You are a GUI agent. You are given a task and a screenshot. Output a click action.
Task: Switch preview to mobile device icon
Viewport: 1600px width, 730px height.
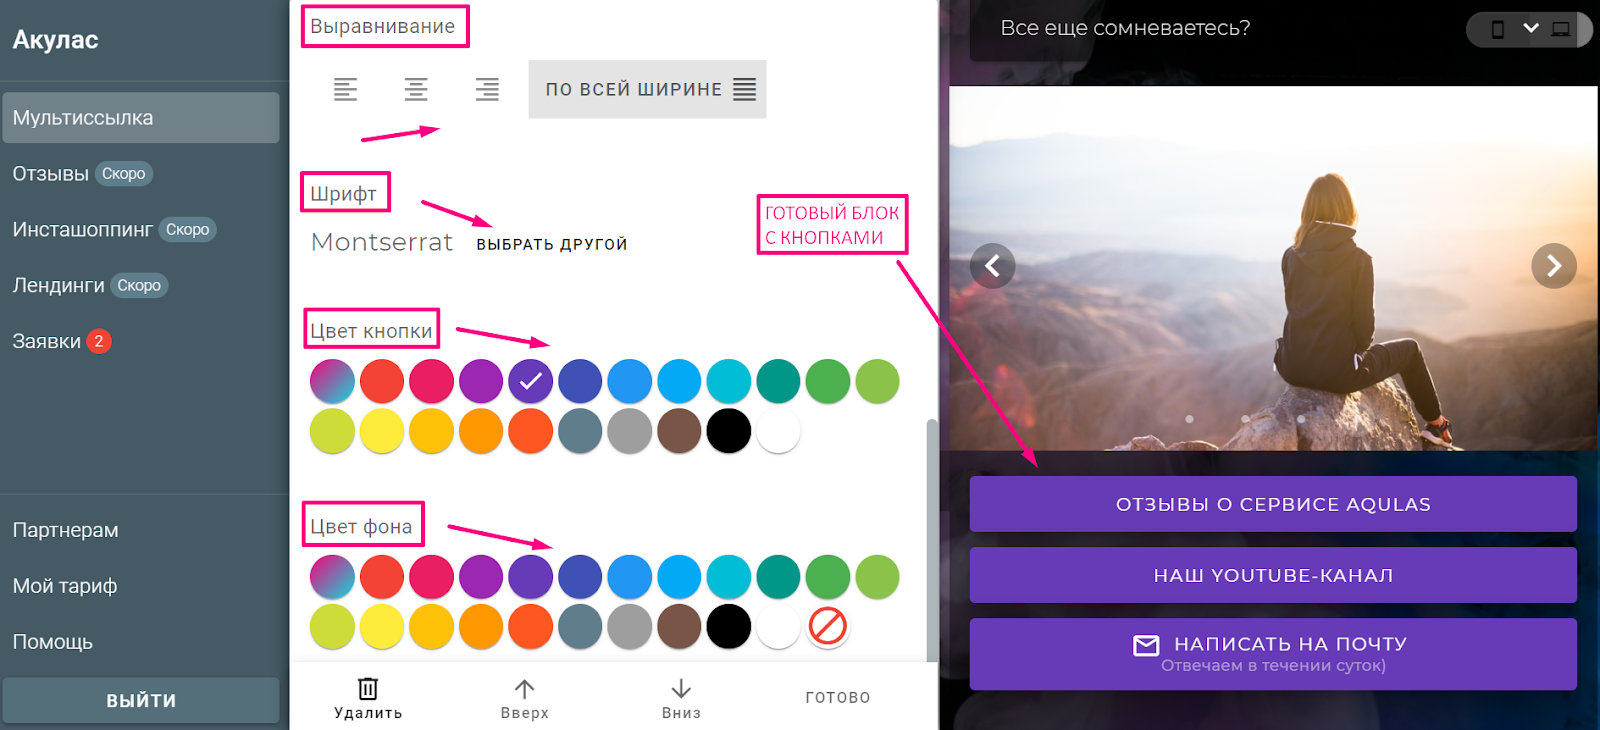click(1497, 29)
